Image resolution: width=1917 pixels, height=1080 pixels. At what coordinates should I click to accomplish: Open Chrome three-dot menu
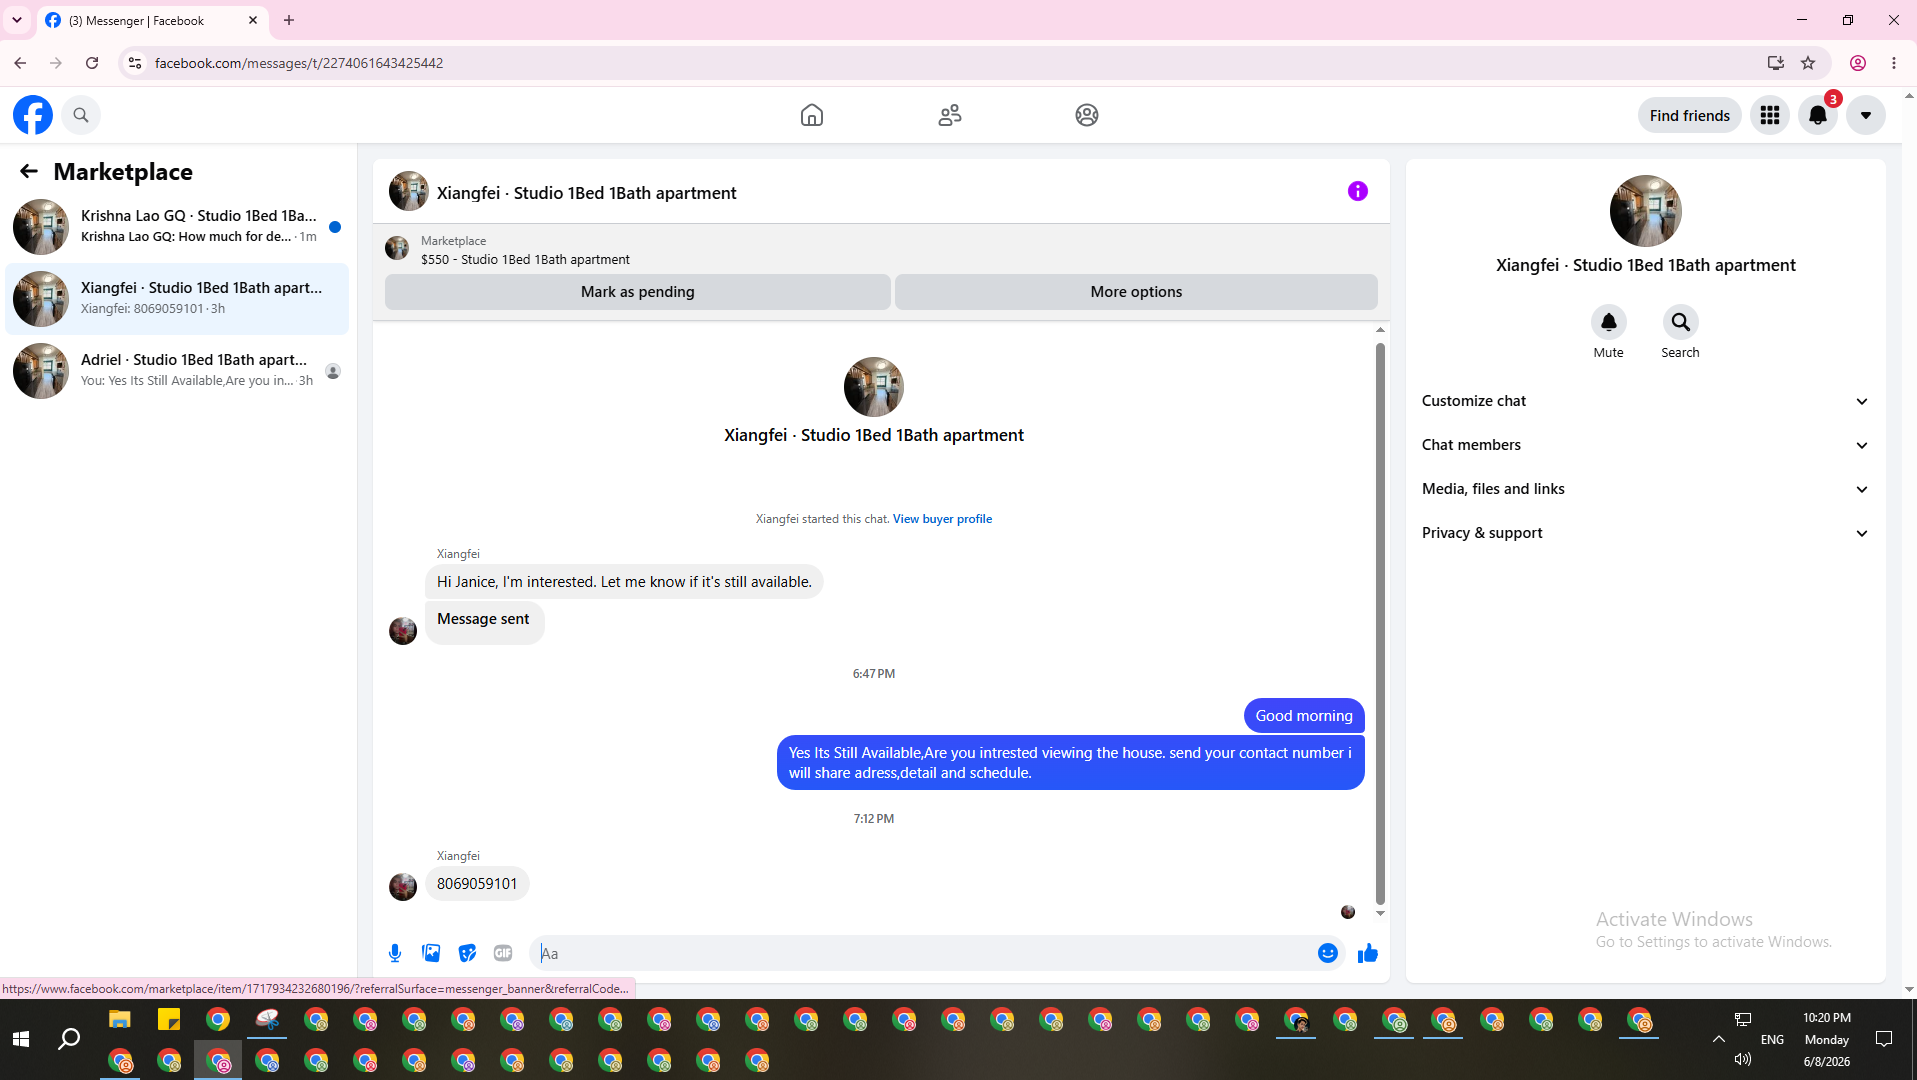click(1894, 63)
